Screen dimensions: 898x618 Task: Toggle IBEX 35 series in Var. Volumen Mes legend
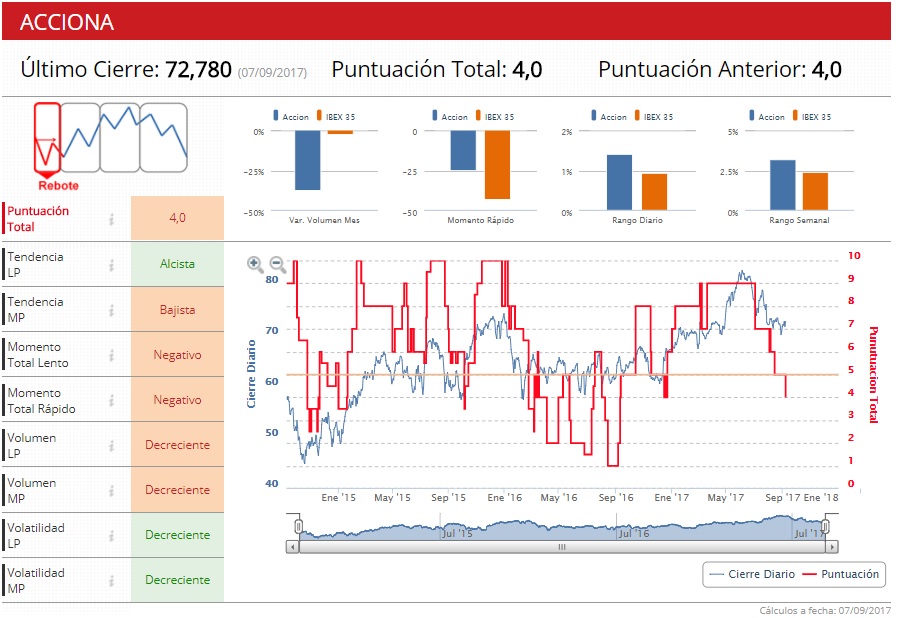click(336, 116)
